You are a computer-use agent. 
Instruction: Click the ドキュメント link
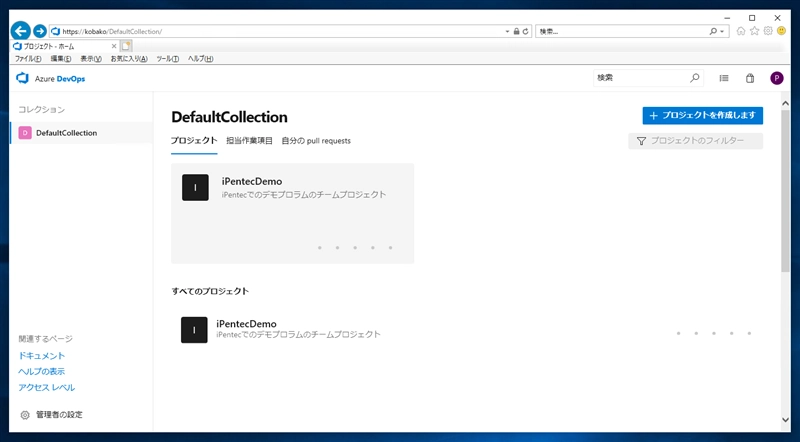42,356
